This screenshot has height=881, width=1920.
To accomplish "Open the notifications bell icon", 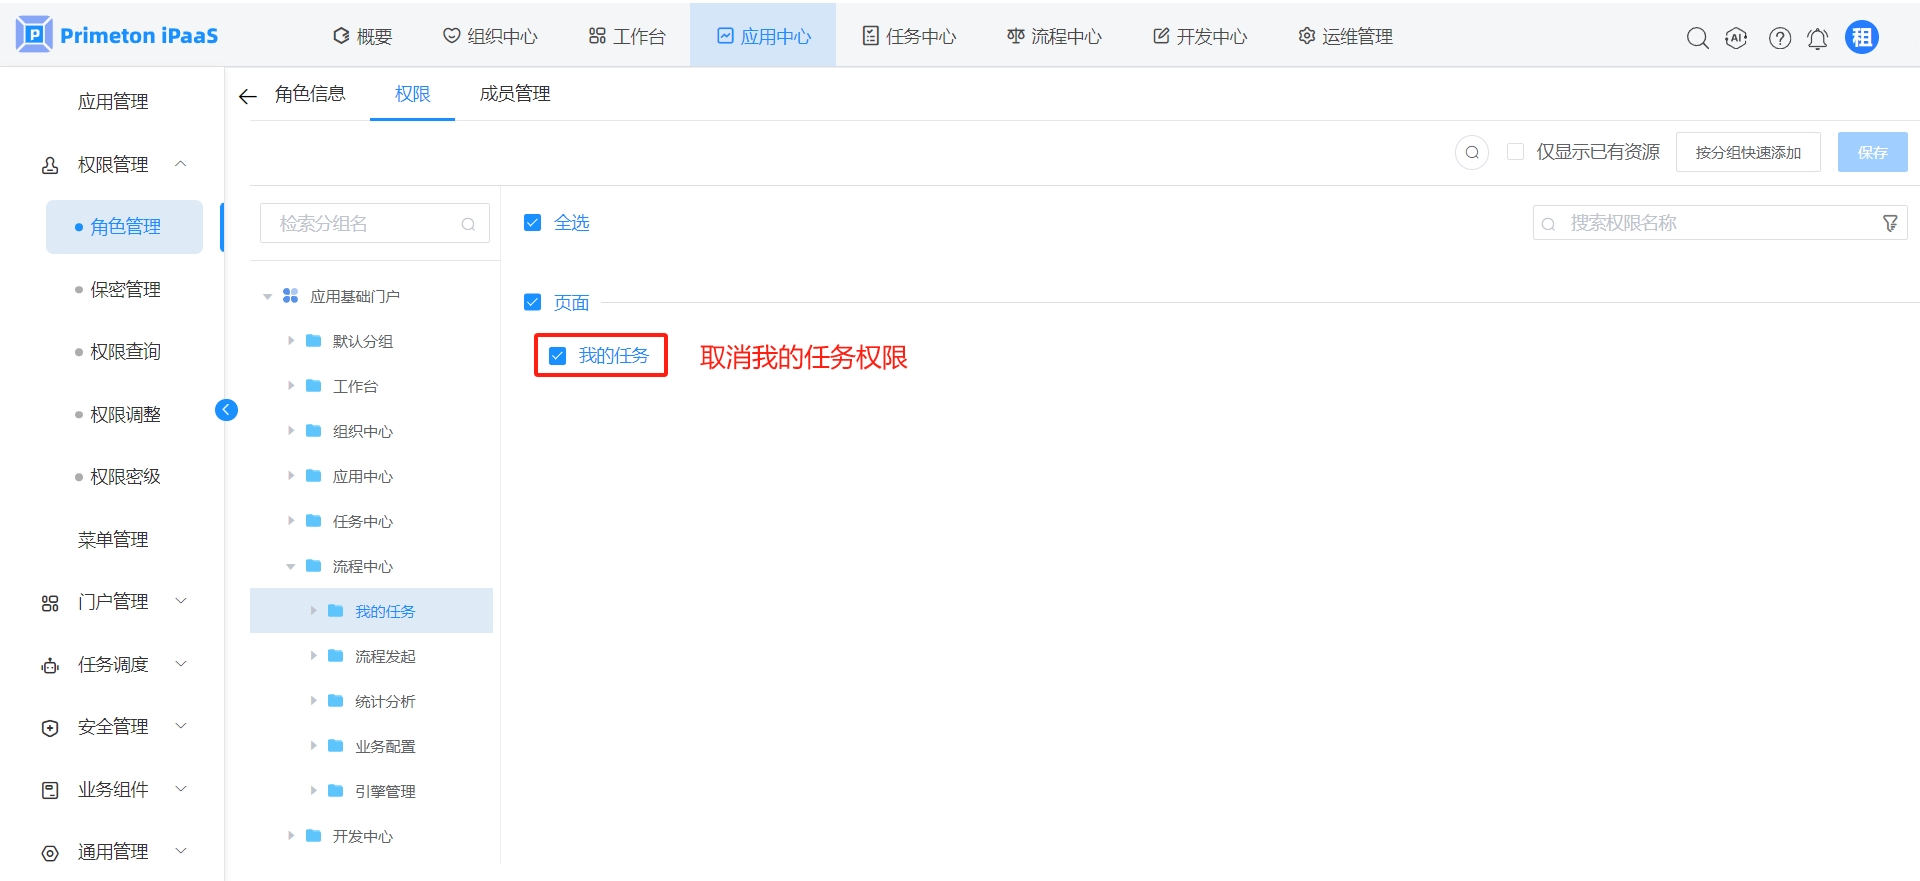I will click(1817, 38).
